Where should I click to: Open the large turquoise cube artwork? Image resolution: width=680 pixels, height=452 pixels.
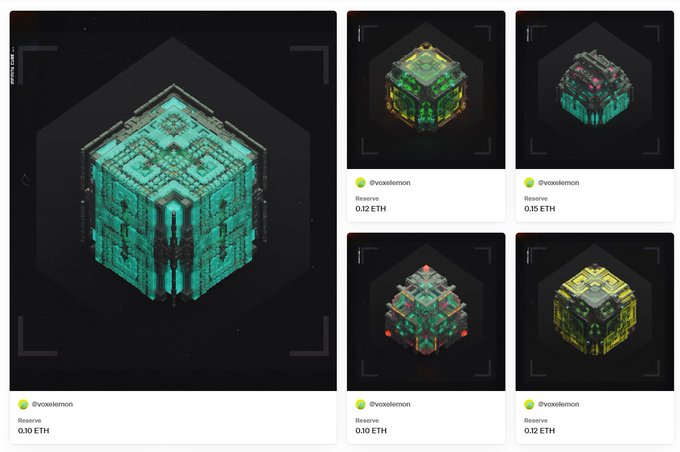tap(173, 201)
